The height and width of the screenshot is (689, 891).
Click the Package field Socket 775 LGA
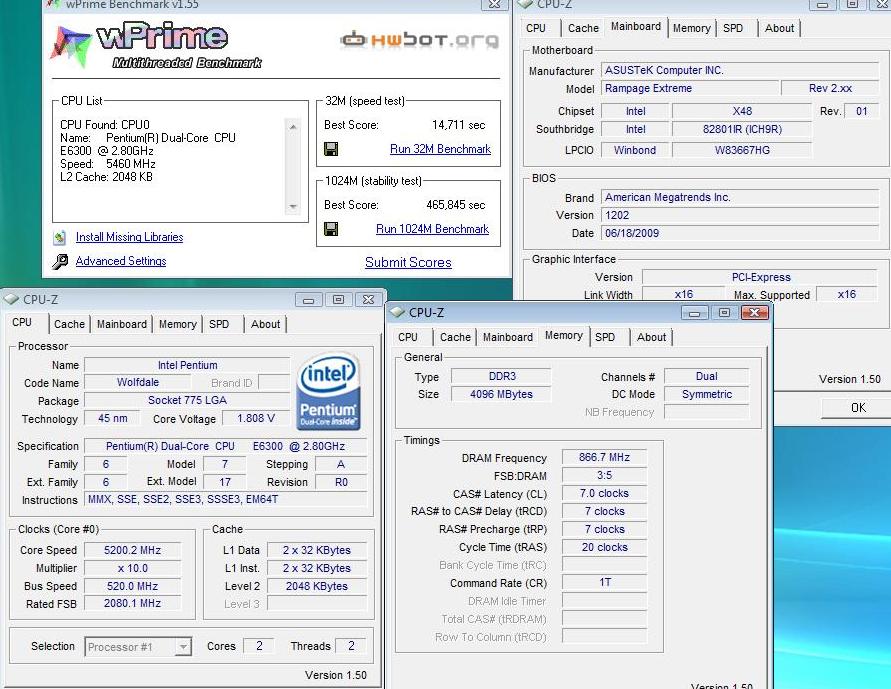187,400
